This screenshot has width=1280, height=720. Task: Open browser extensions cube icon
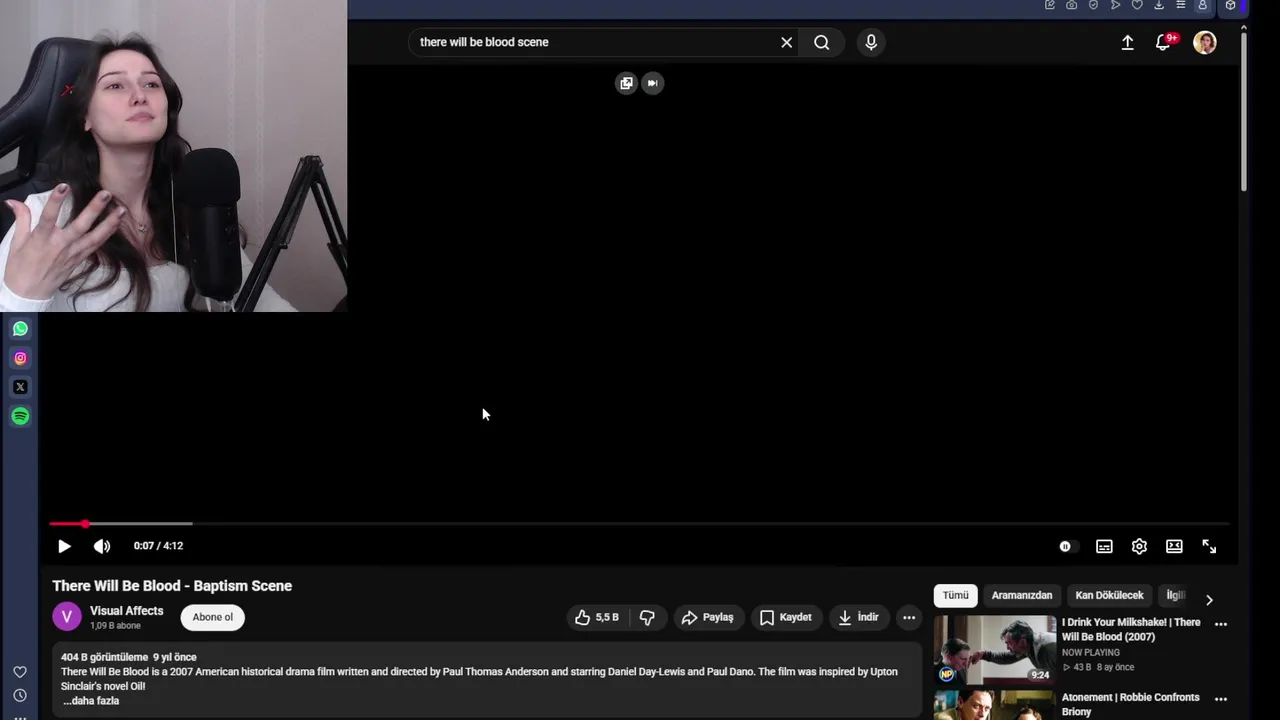(x=1231, y=5)
